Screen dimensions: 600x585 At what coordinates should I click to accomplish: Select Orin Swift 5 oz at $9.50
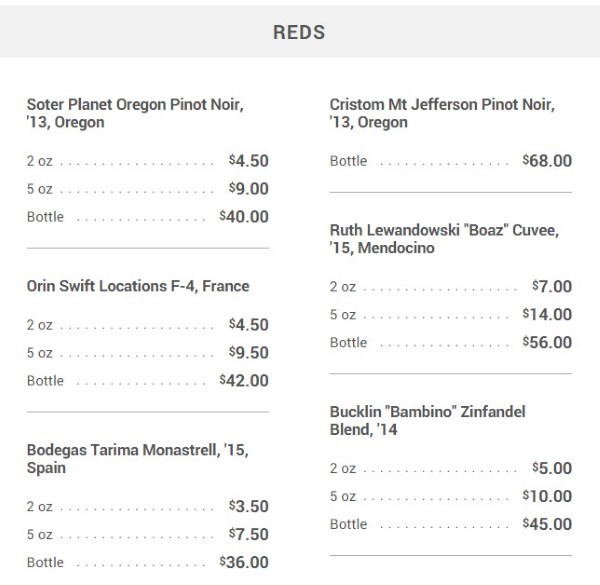click(x=148, y=353)
